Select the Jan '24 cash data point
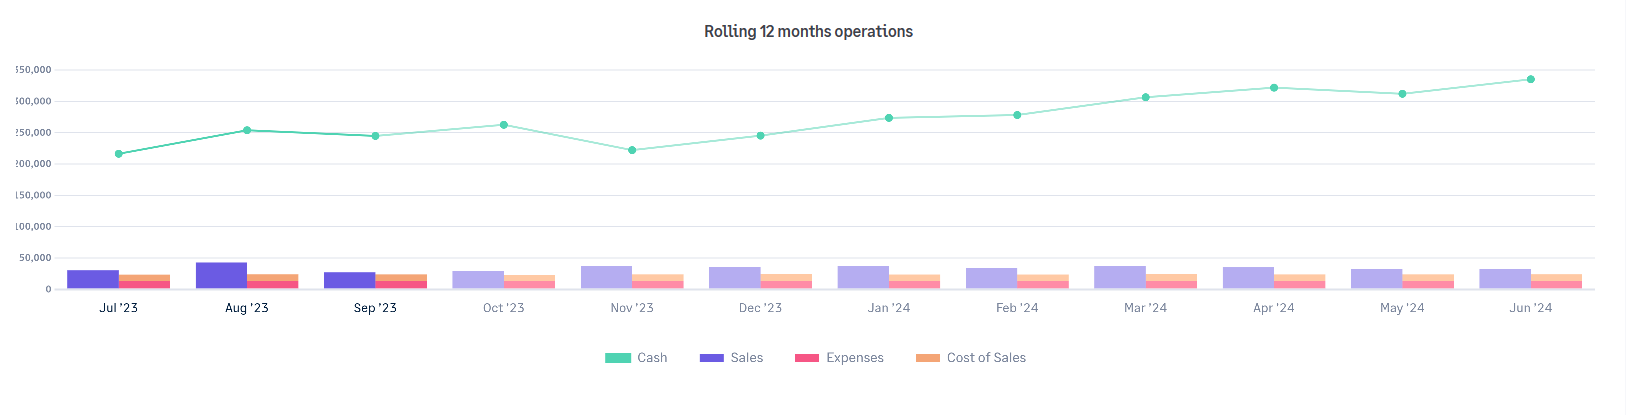This screenshot has width=1626, height=415. coord(889,118)
